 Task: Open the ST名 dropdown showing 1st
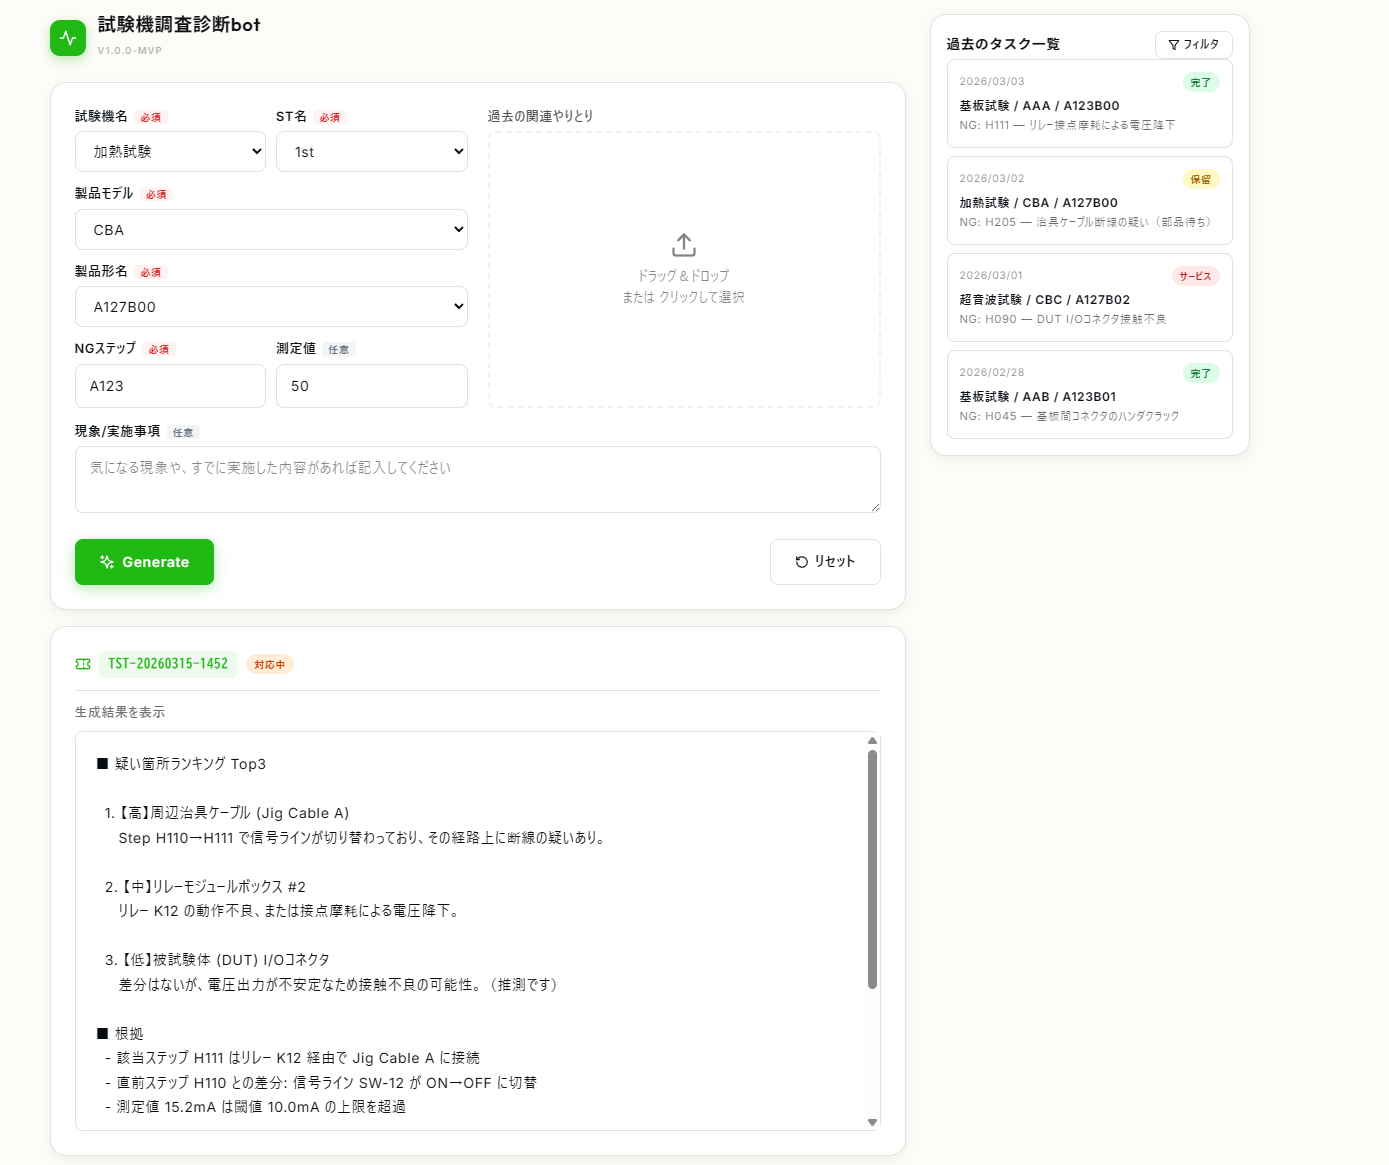pyautogui.click(x=372, y=152)
